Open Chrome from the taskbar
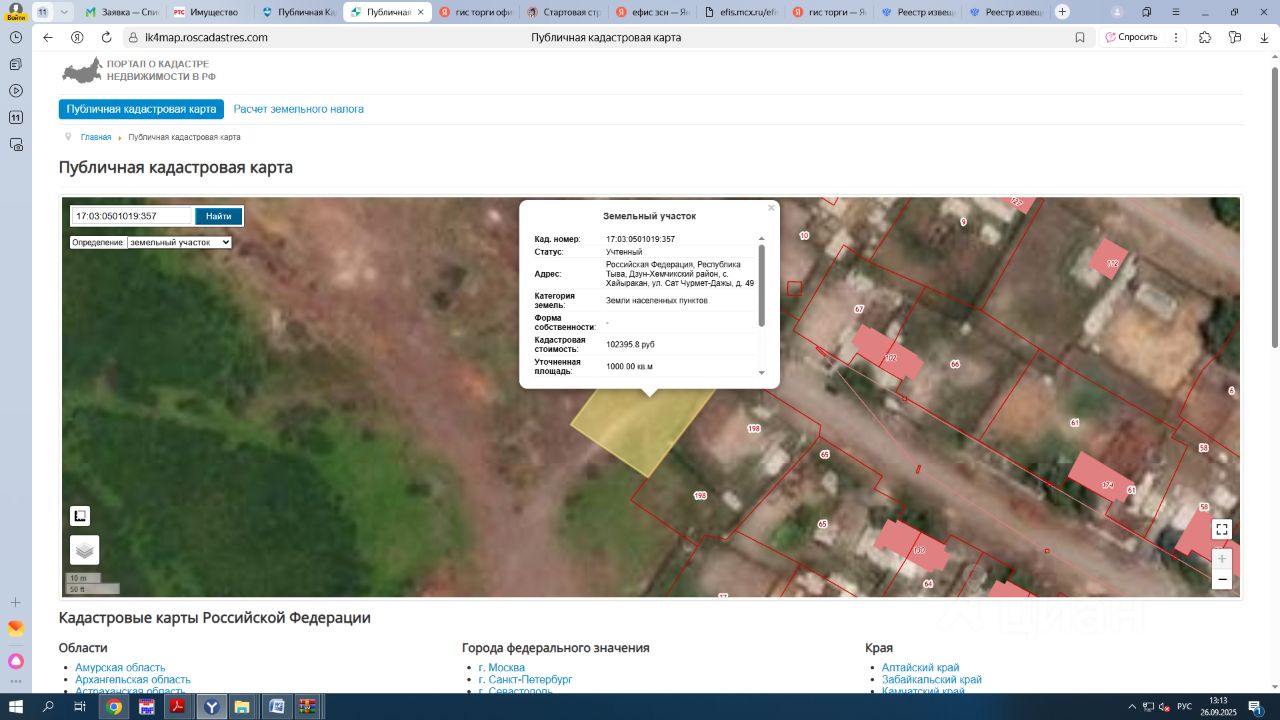Screen dimensions: 1280x720 [x=115, y=707]
